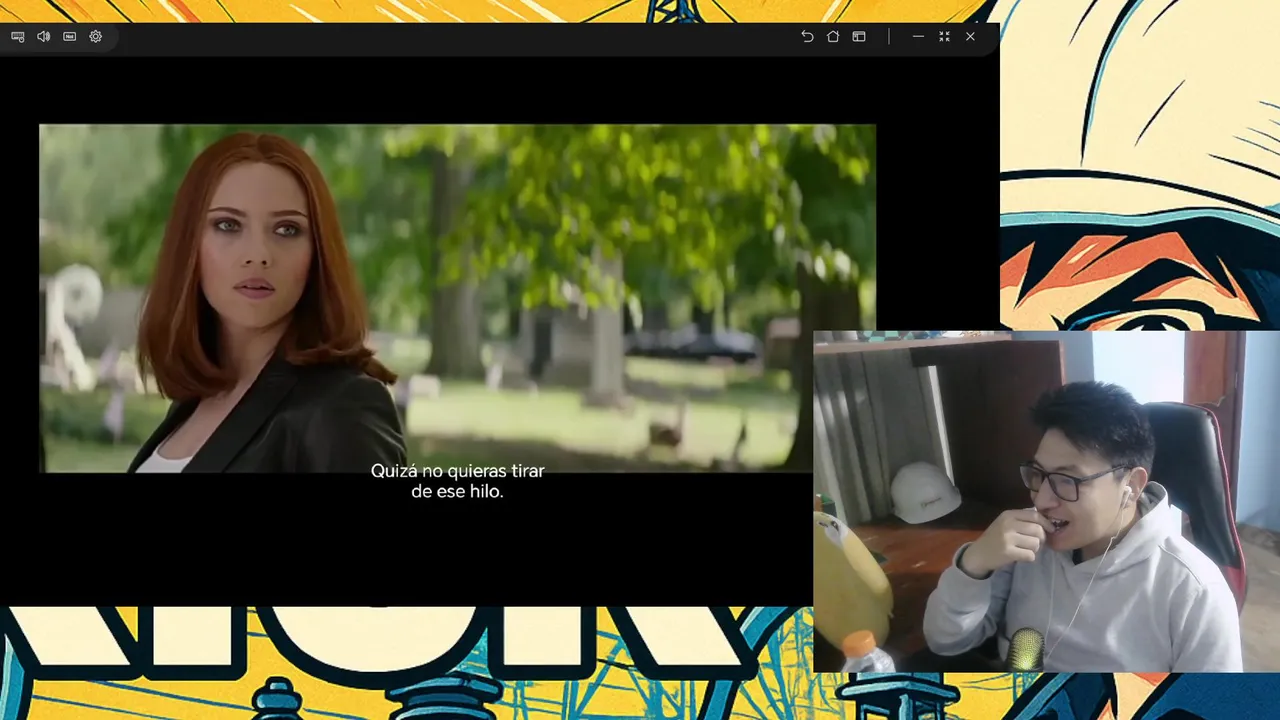The width and height of the screenshot is (1280, 720).
Task: Go to the Home screen icon
Action: [x=833, y=36]
